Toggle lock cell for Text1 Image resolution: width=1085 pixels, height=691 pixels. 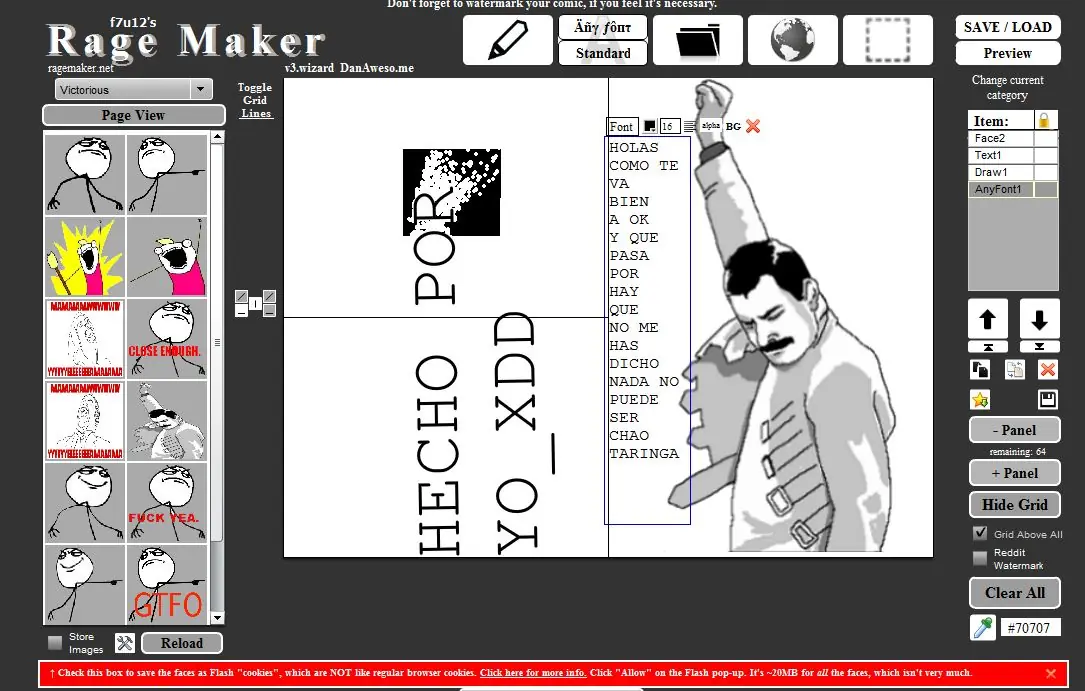tap(1046, 156)
